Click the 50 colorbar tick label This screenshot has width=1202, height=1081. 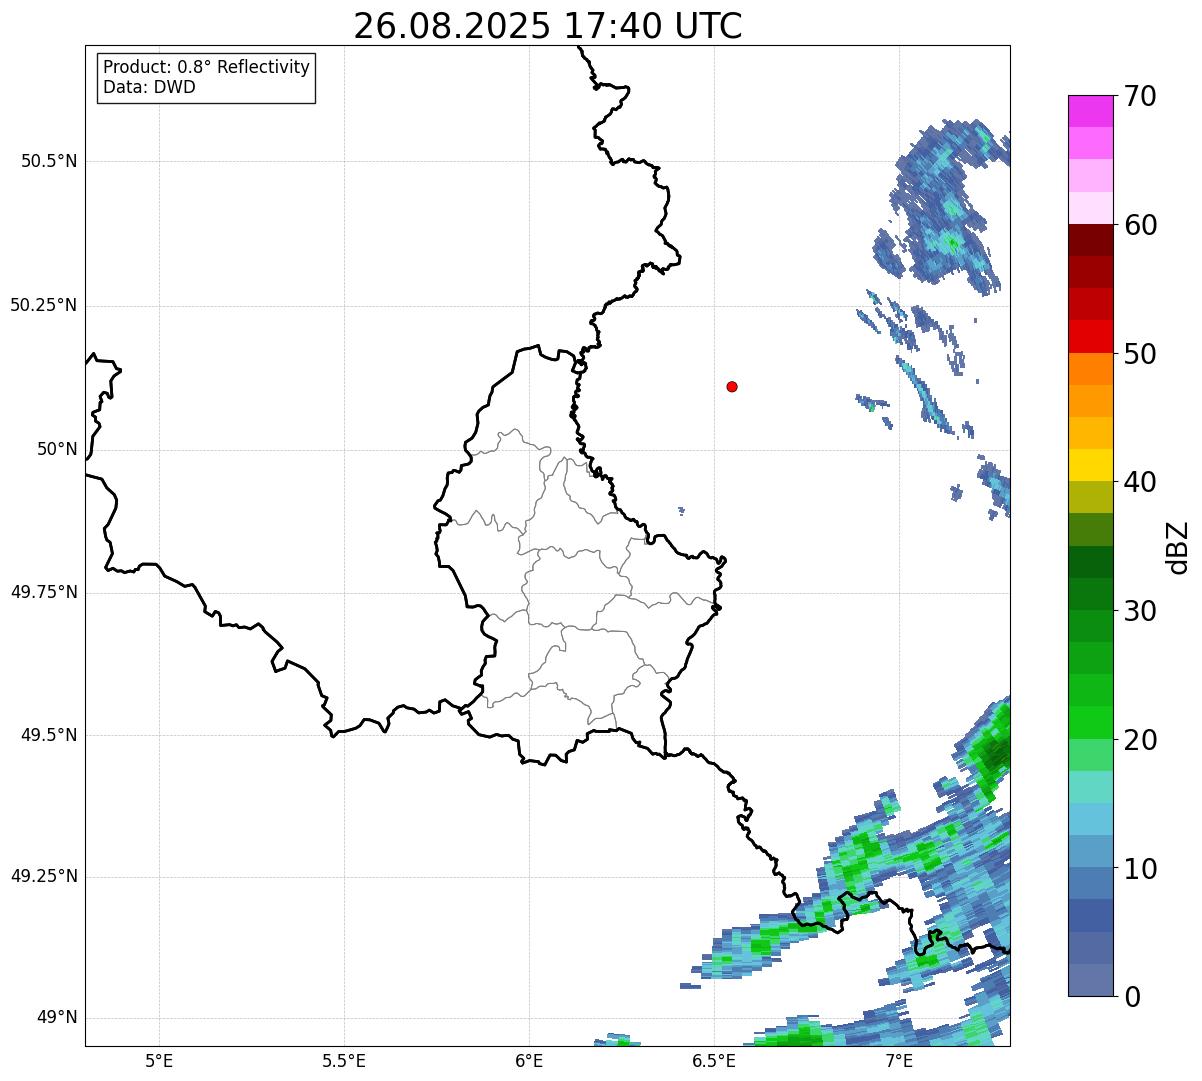point(1140,354)
